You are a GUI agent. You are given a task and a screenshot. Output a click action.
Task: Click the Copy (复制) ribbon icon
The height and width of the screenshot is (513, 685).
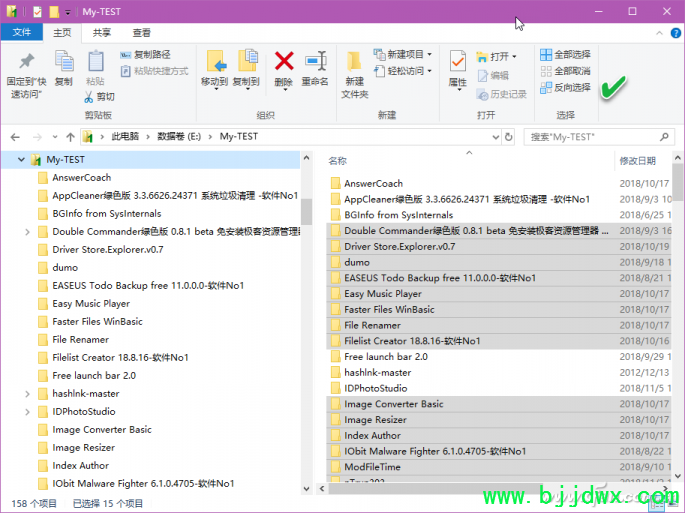(64, 61)
